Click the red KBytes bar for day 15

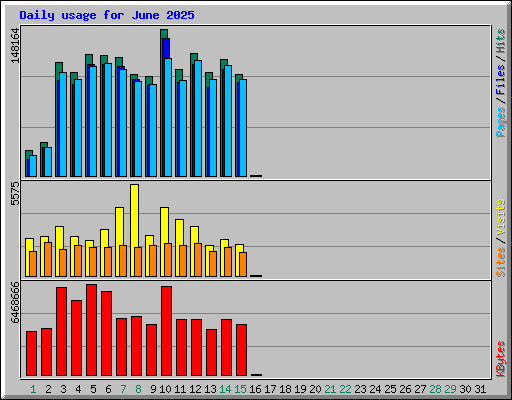(x=241, y=350)
